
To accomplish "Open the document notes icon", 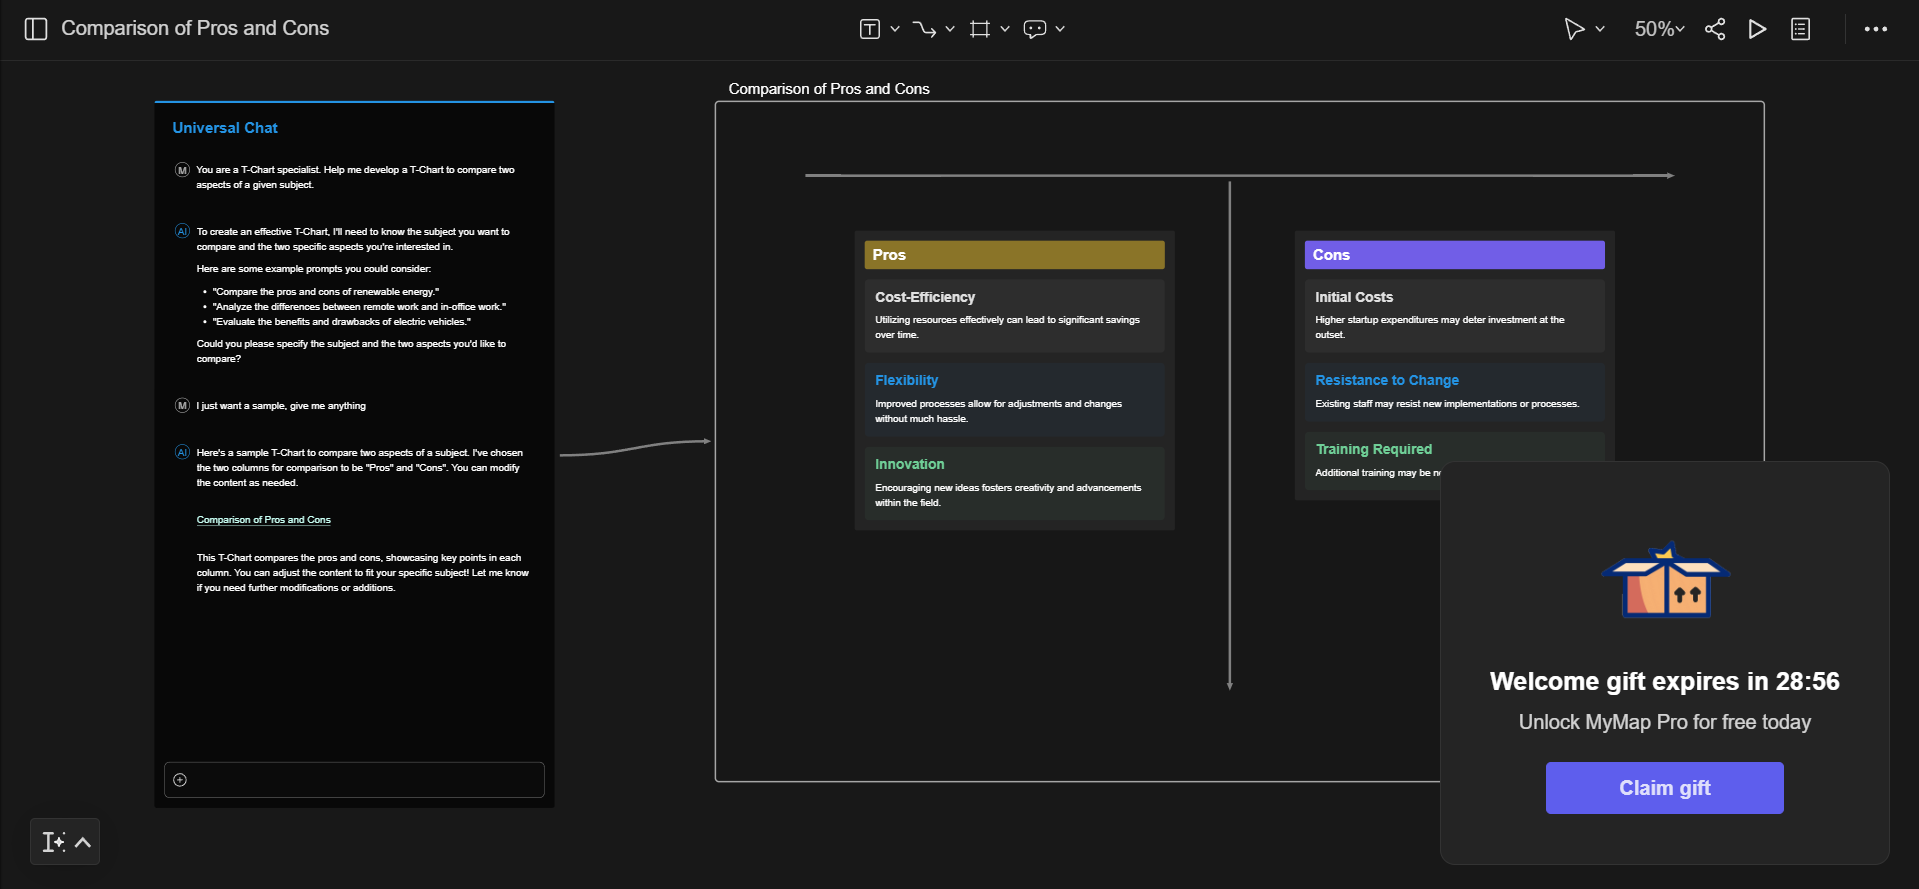I will (x=1800, y=29).
